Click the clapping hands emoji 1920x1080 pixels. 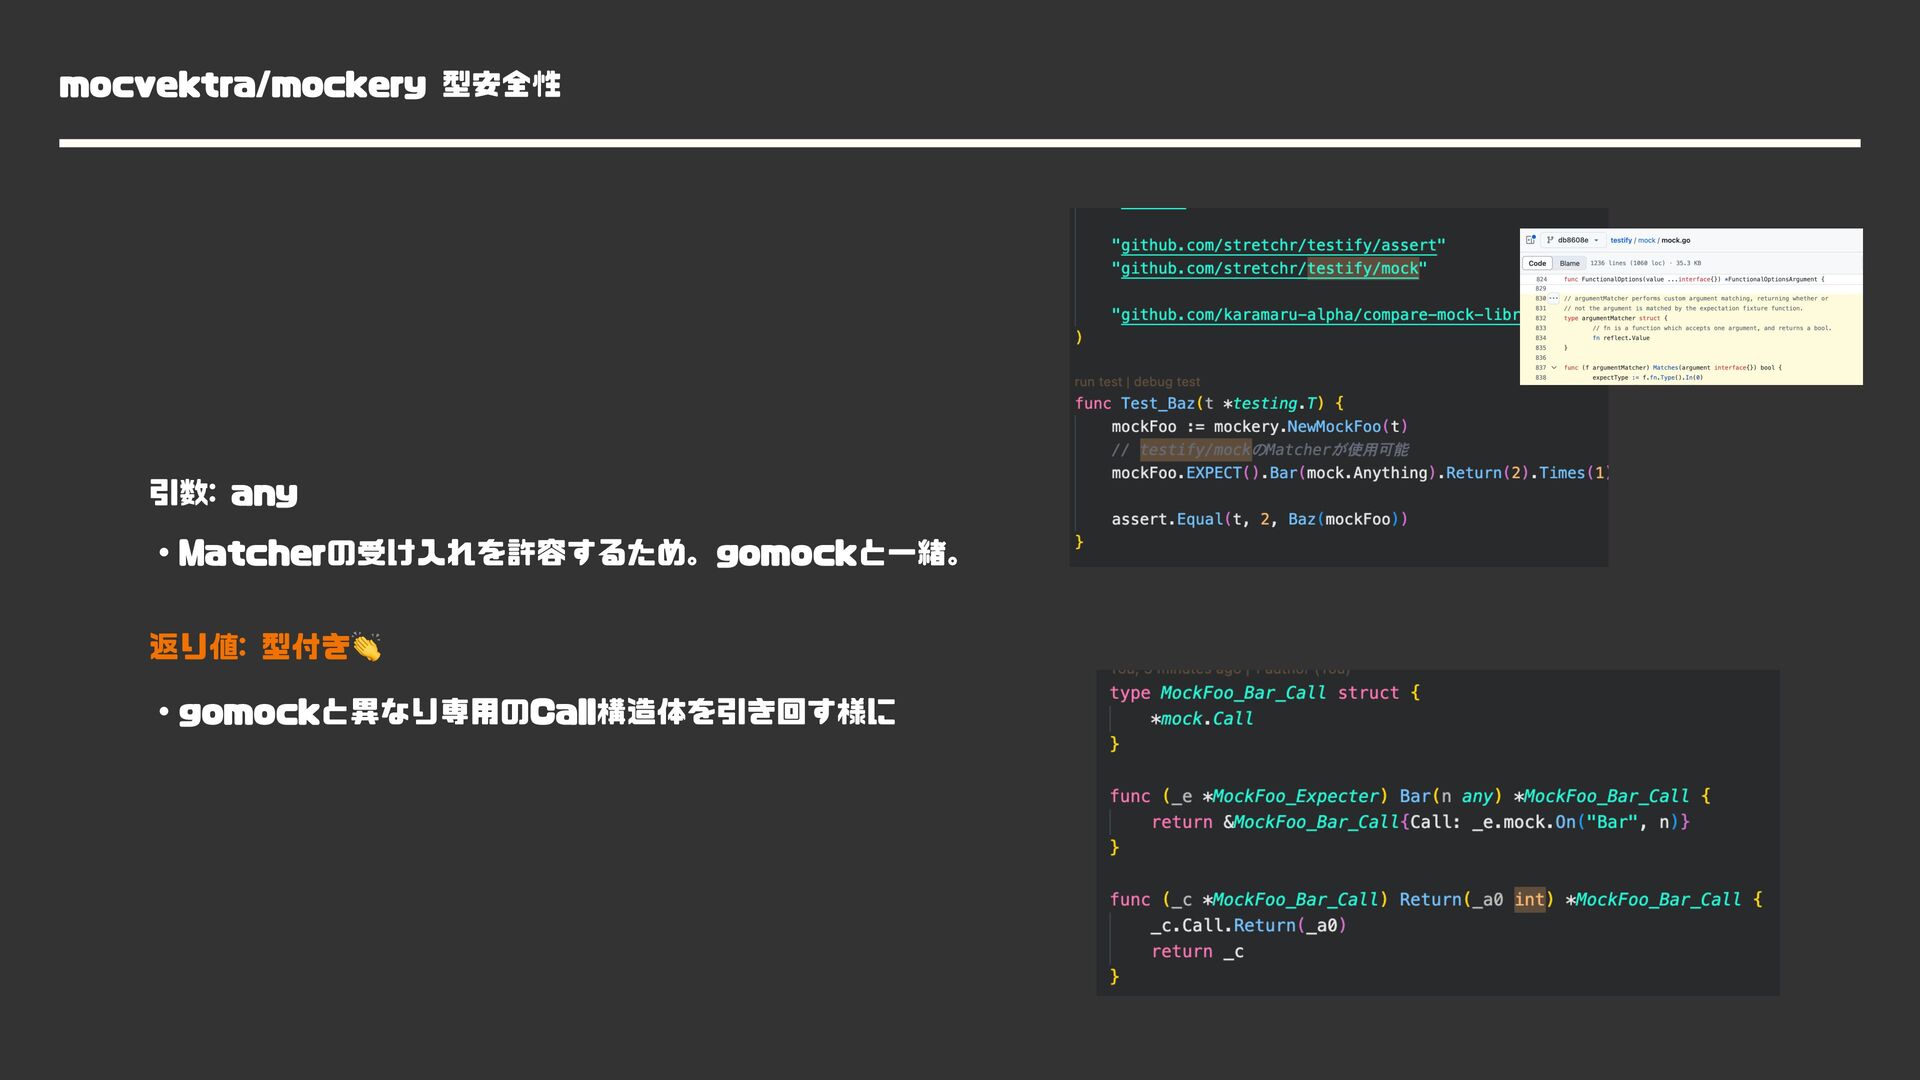[x=367, y=647]
